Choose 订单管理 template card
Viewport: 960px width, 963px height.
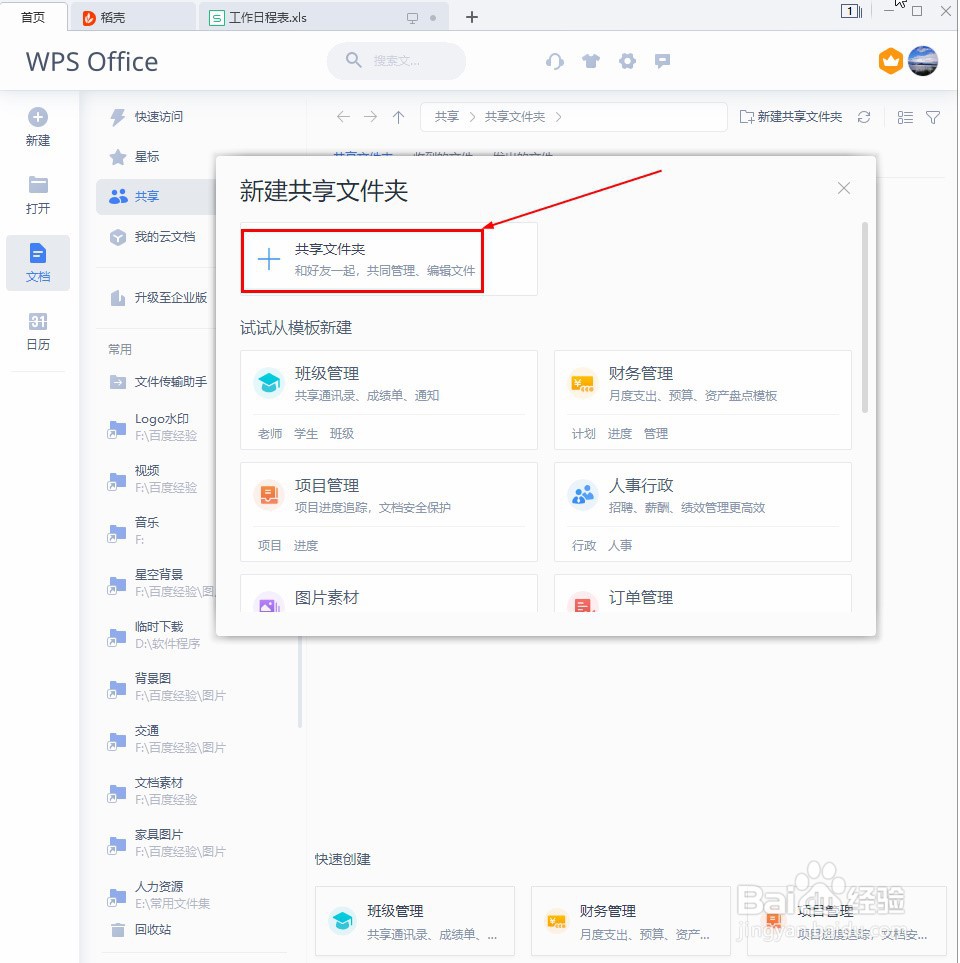click(x=703, y=594)
